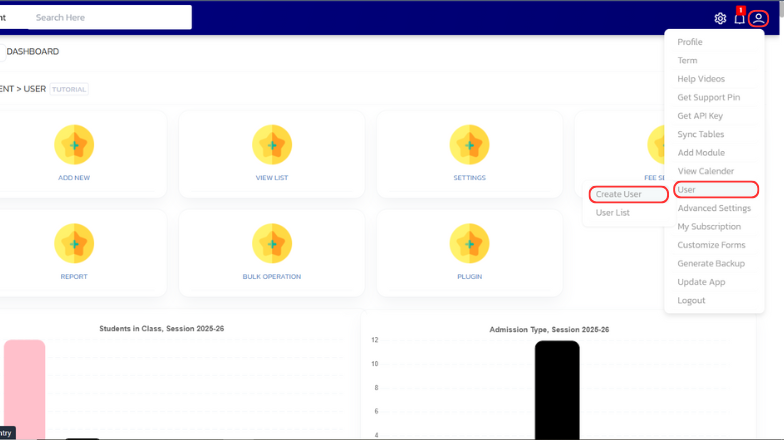This screenshot has width=784, height=440.
Task: Click the Add New star icon
Action: coord(74,145)
